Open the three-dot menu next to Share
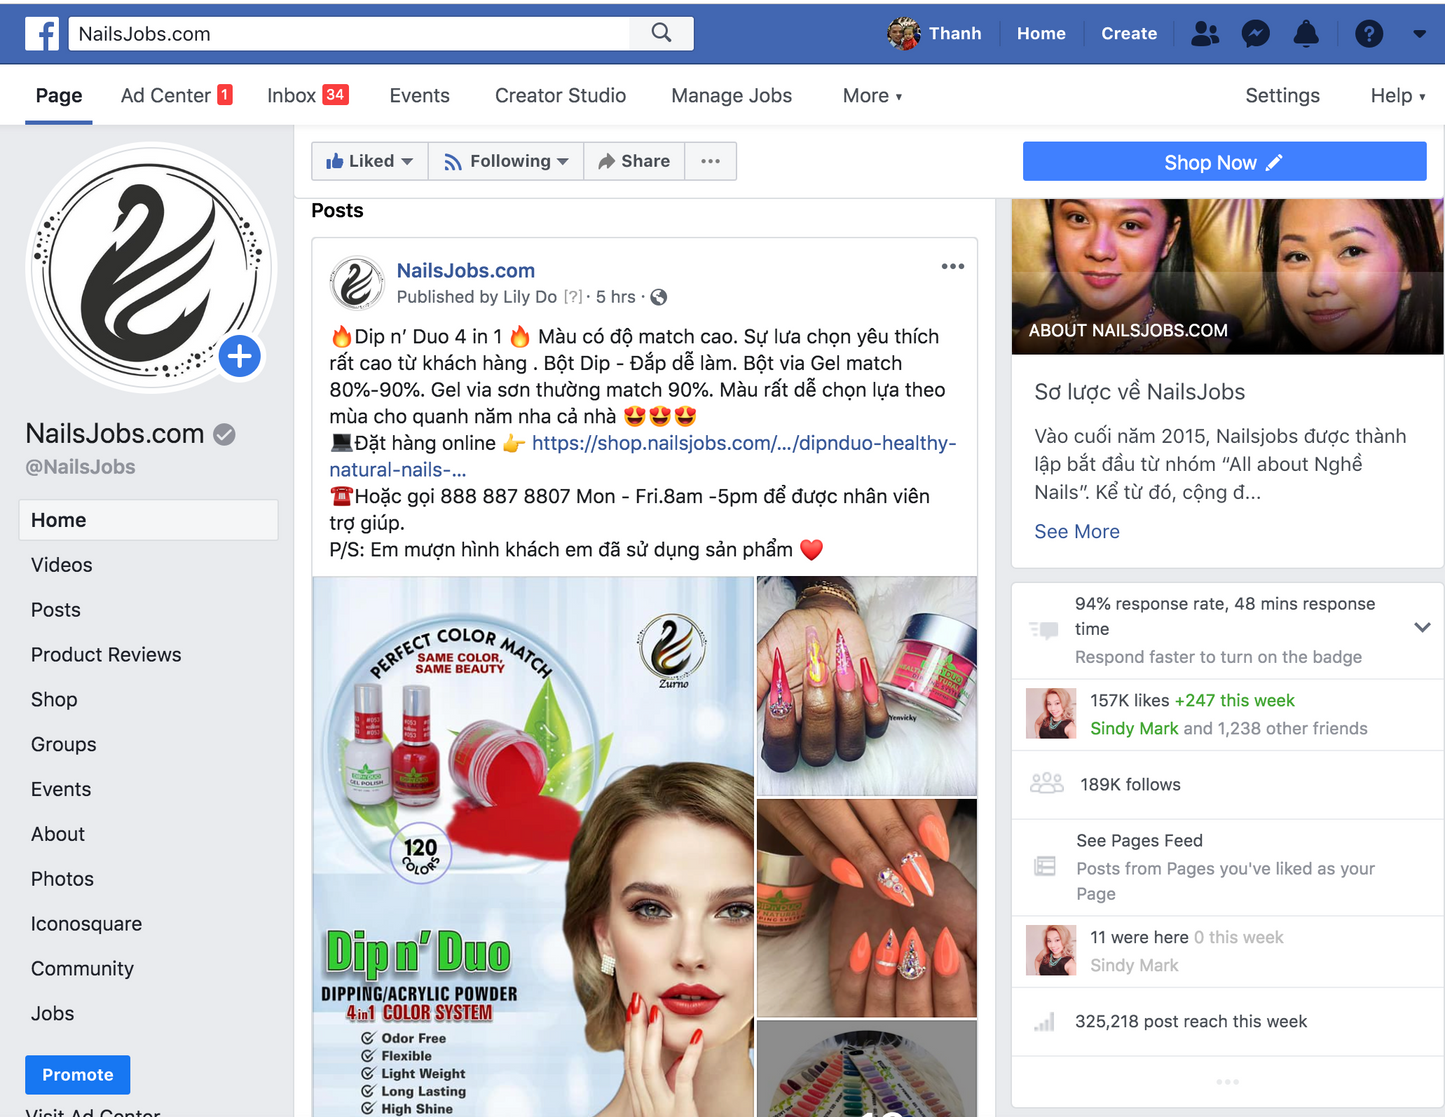Viewport: 1445px width, 1117px height. (710, 161)
